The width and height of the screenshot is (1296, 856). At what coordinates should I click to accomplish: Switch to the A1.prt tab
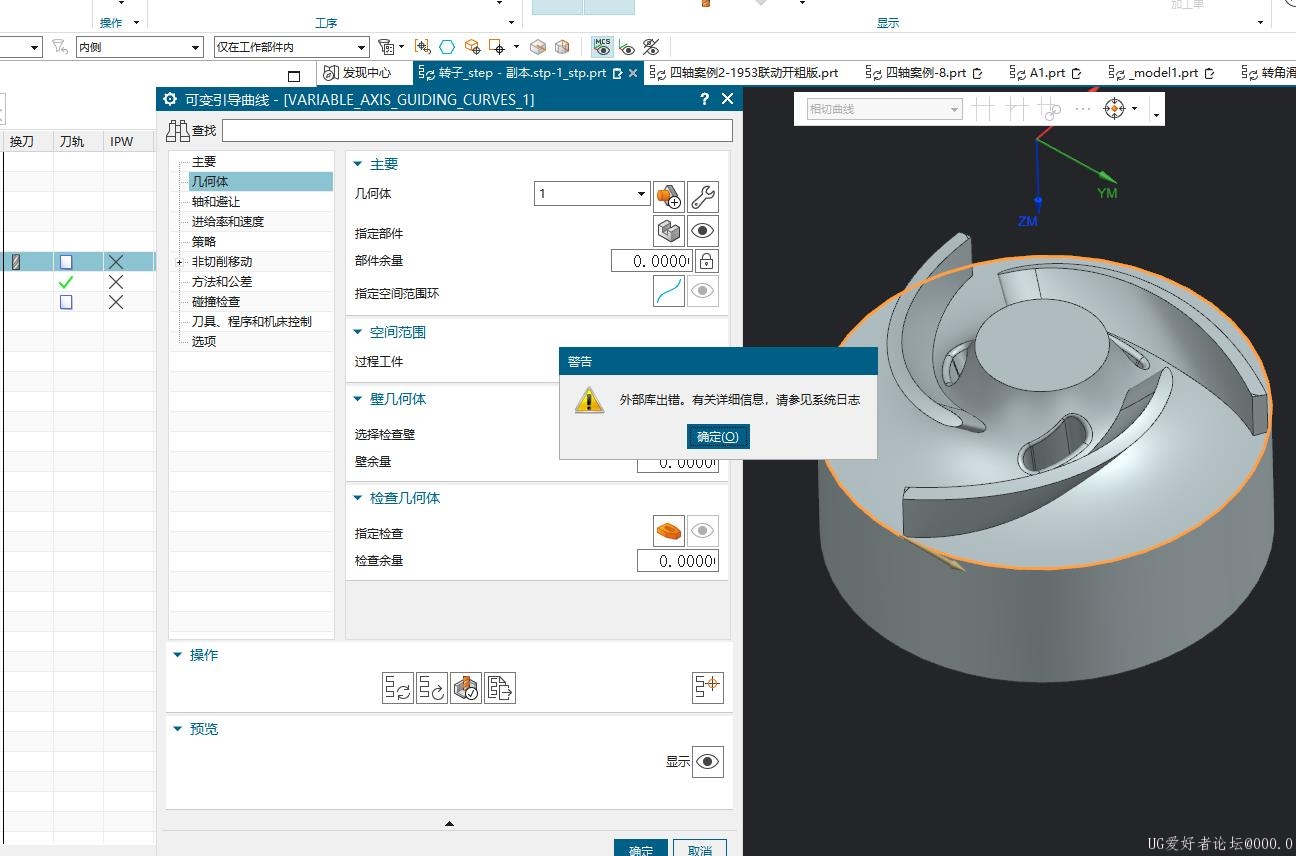pos(1047,73)
